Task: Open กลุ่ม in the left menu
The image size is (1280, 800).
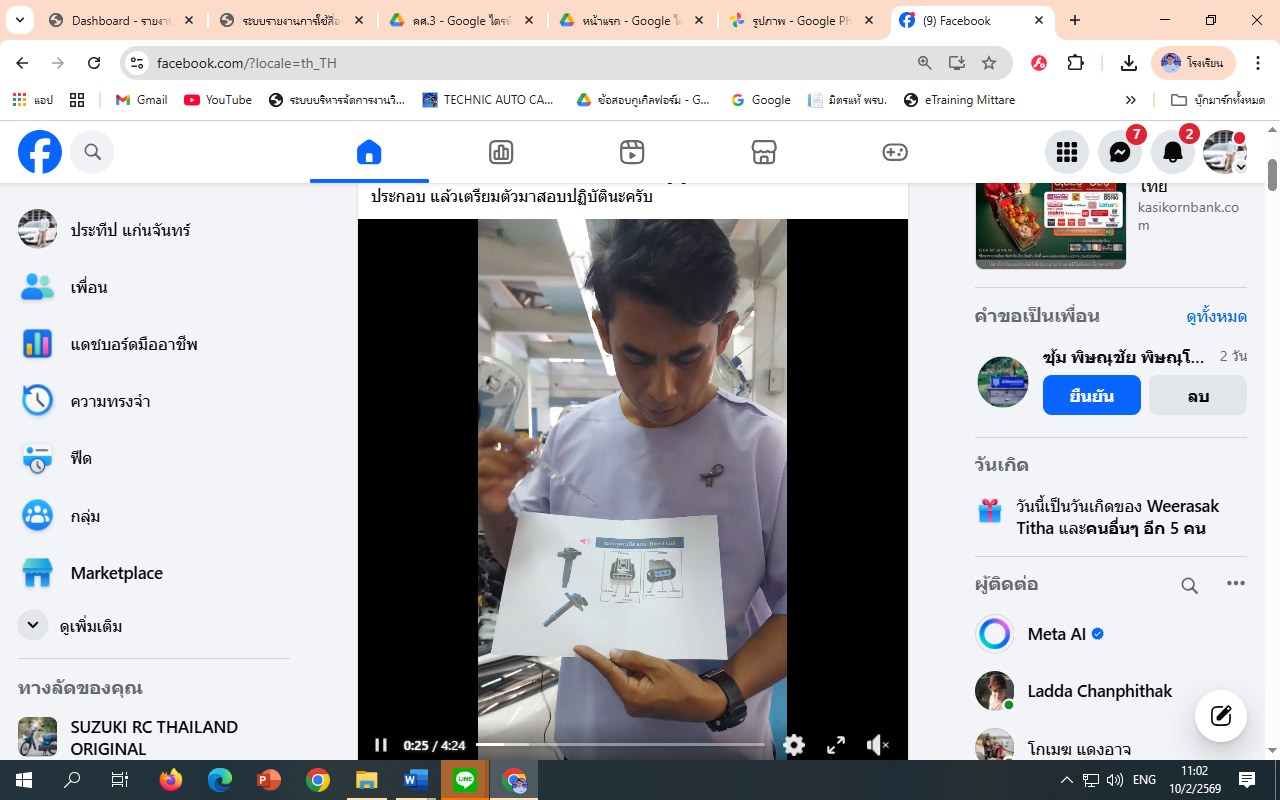Action: point(85,516)
